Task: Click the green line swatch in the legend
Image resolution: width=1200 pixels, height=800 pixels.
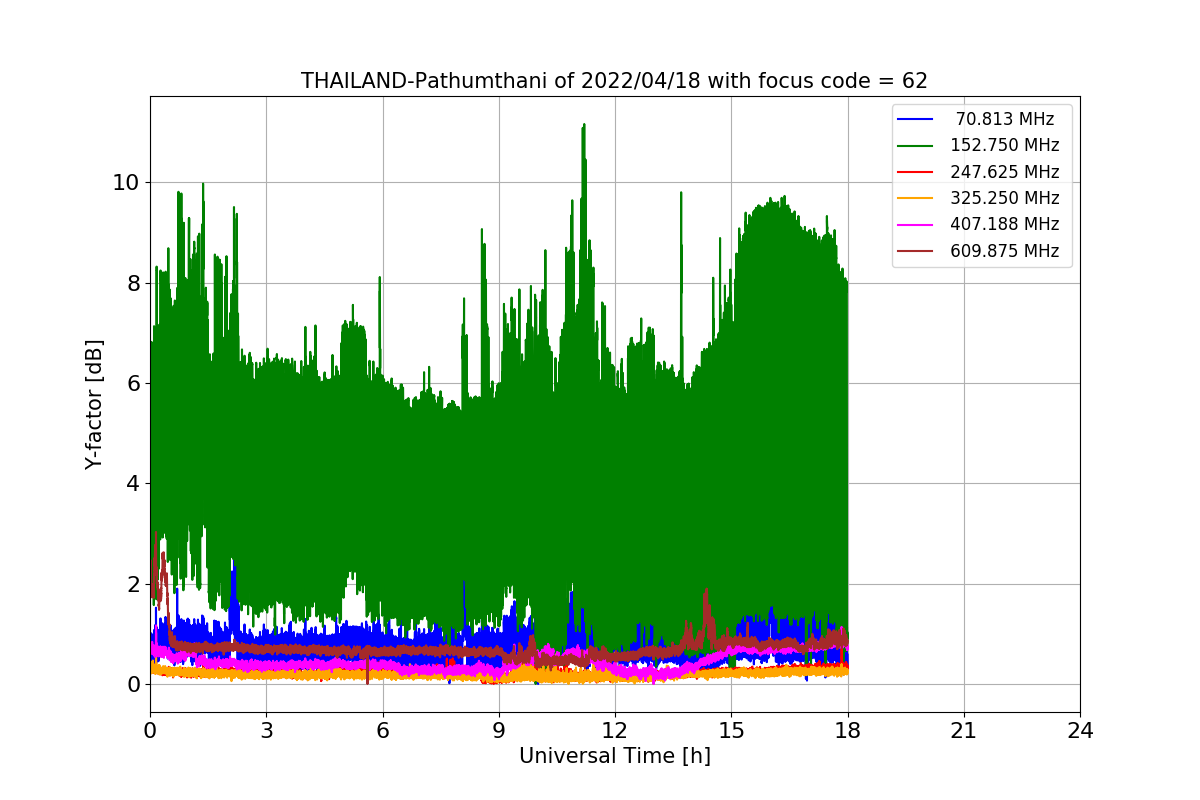Action: pyautogui.click(x=915, y=146)
